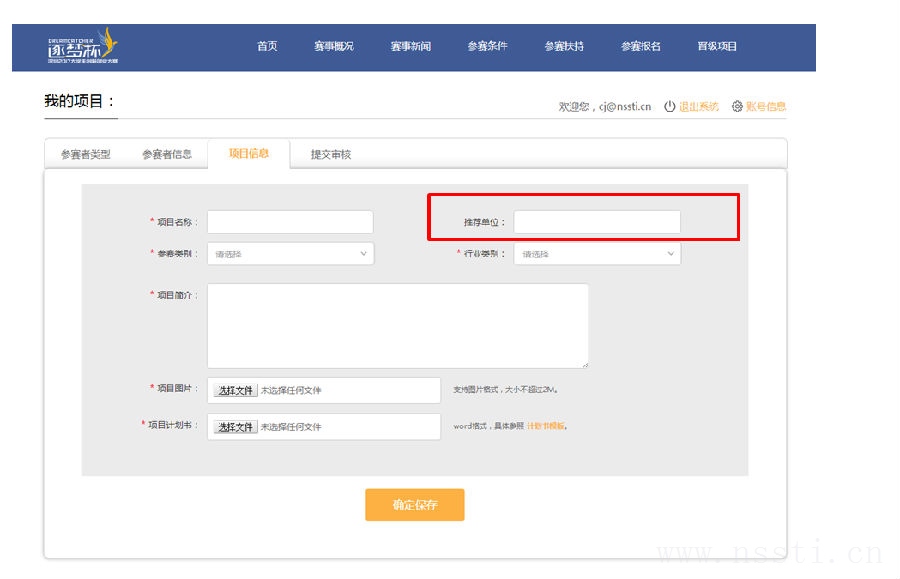Click the gear icon beside 账号信息

[x=737, y=106]
